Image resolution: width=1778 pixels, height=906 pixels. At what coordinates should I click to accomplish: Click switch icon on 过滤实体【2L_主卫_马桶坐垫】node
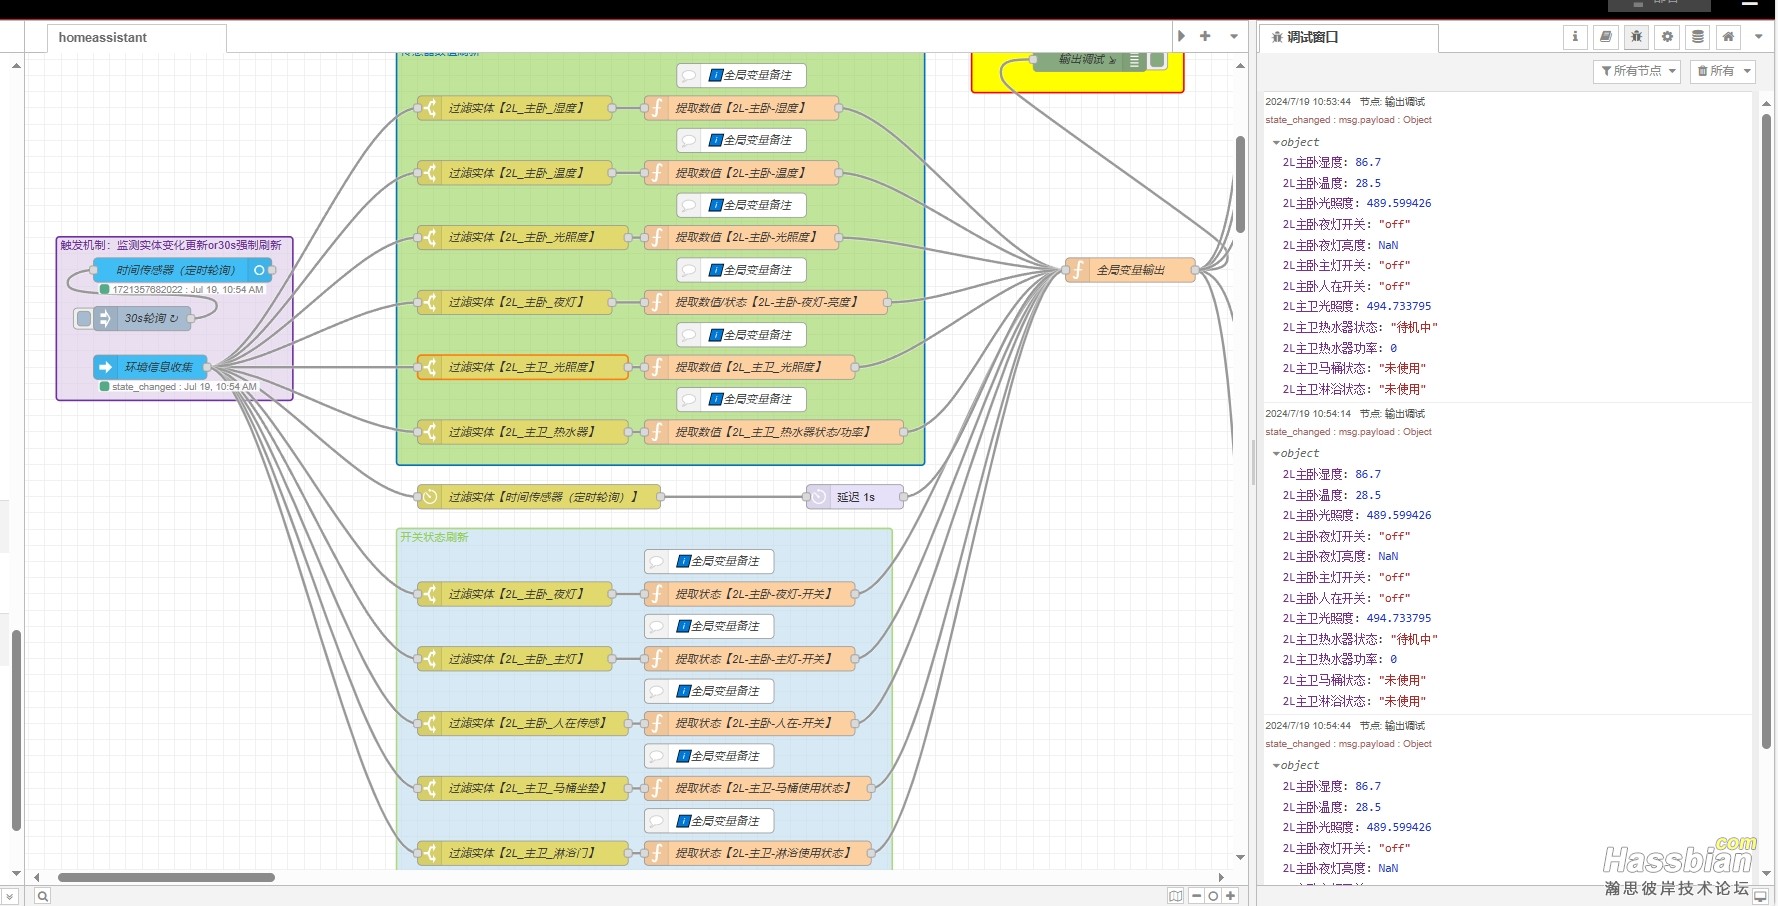pyautogui.click(x=430, y=788)
